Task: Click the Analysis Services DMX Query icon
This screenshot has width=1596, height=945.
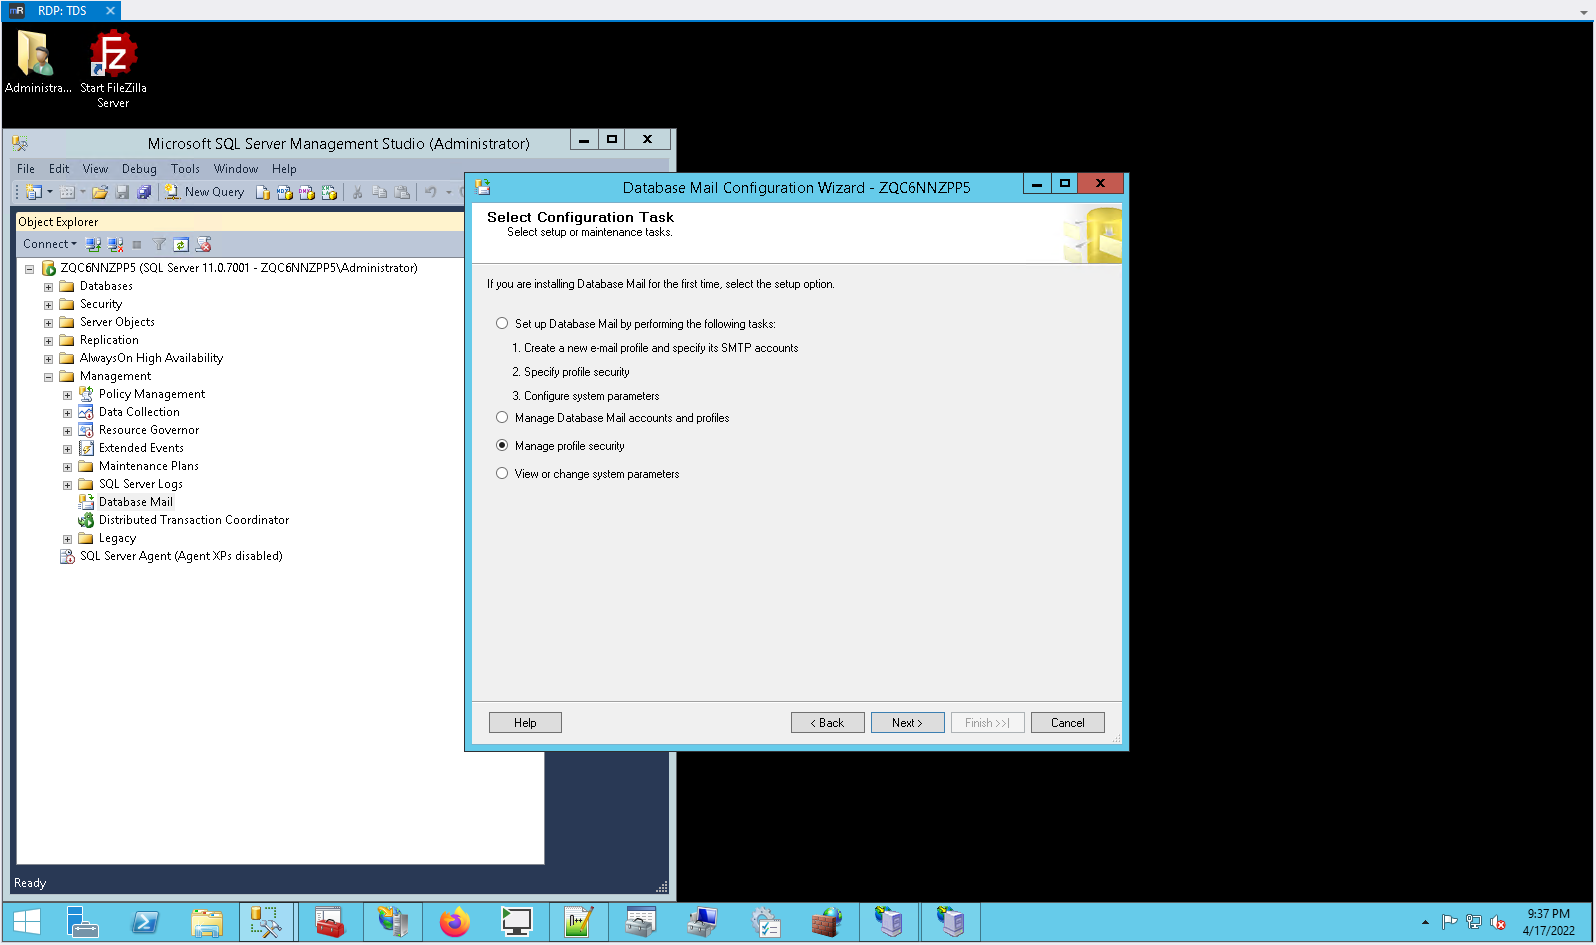Action: click(x=307, y=192)
